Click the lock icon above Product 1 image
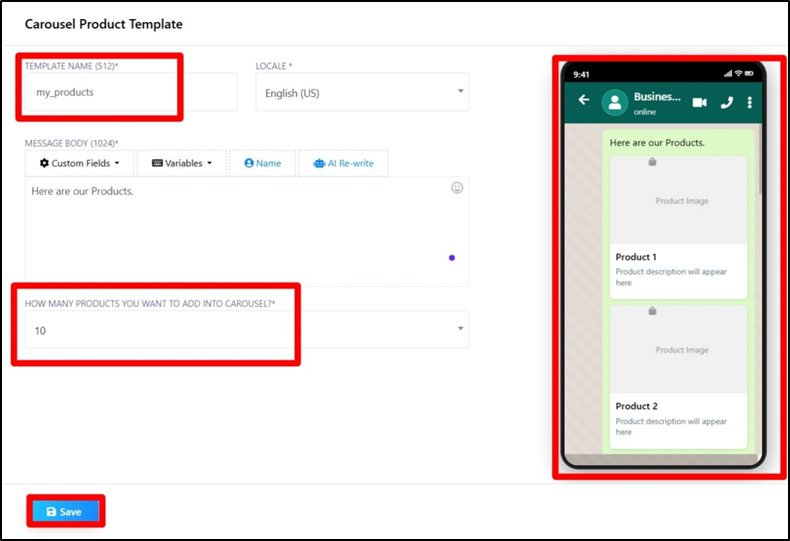This screenshot has width=790, height=541. click(x=652, y=161)
